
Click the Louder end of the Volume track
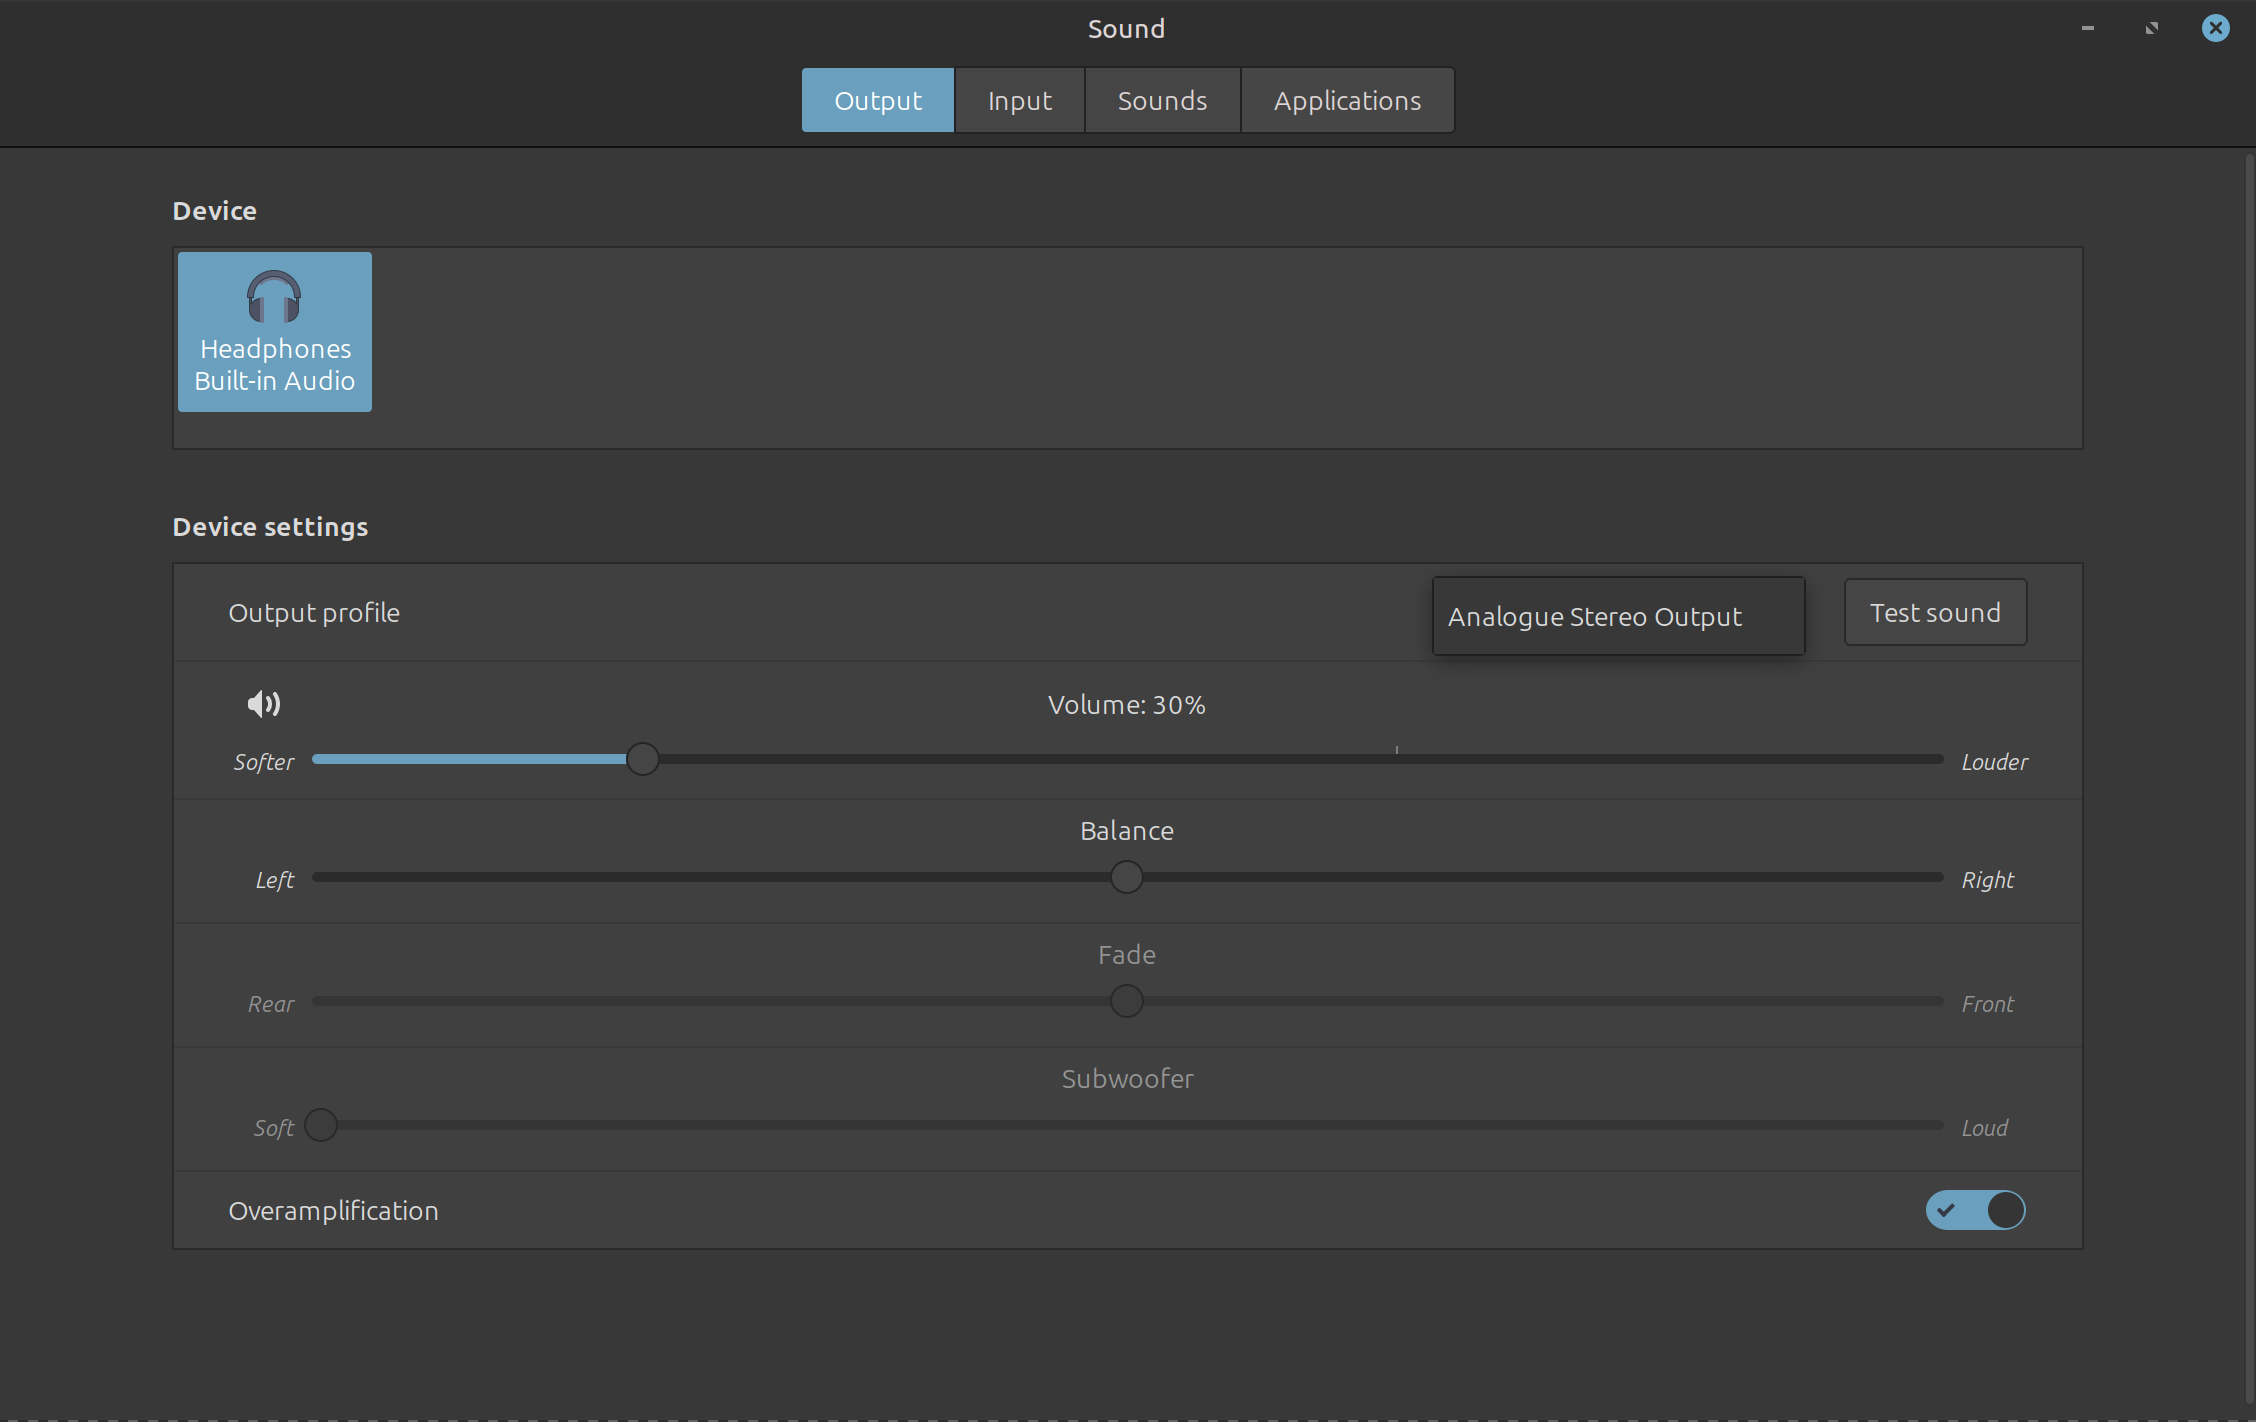tap(1936, 759)
